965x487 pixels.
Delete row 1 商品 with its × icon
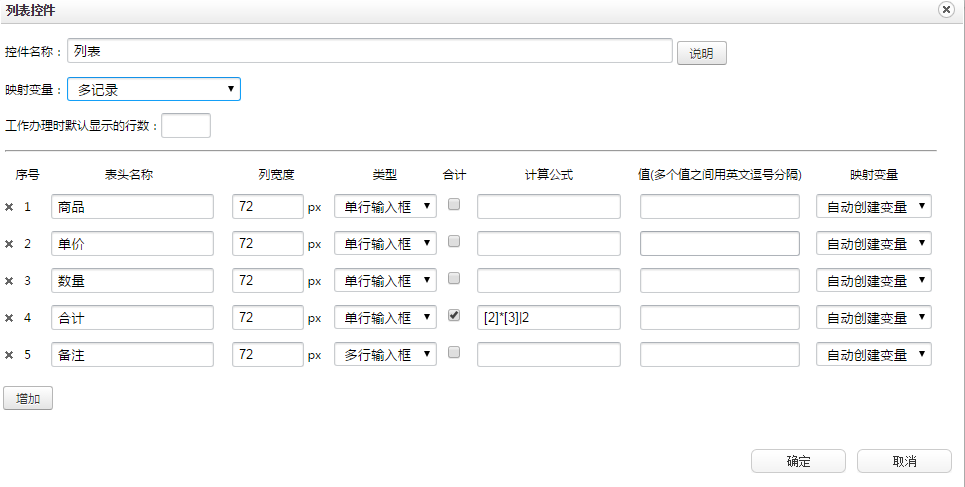[9, 207]
